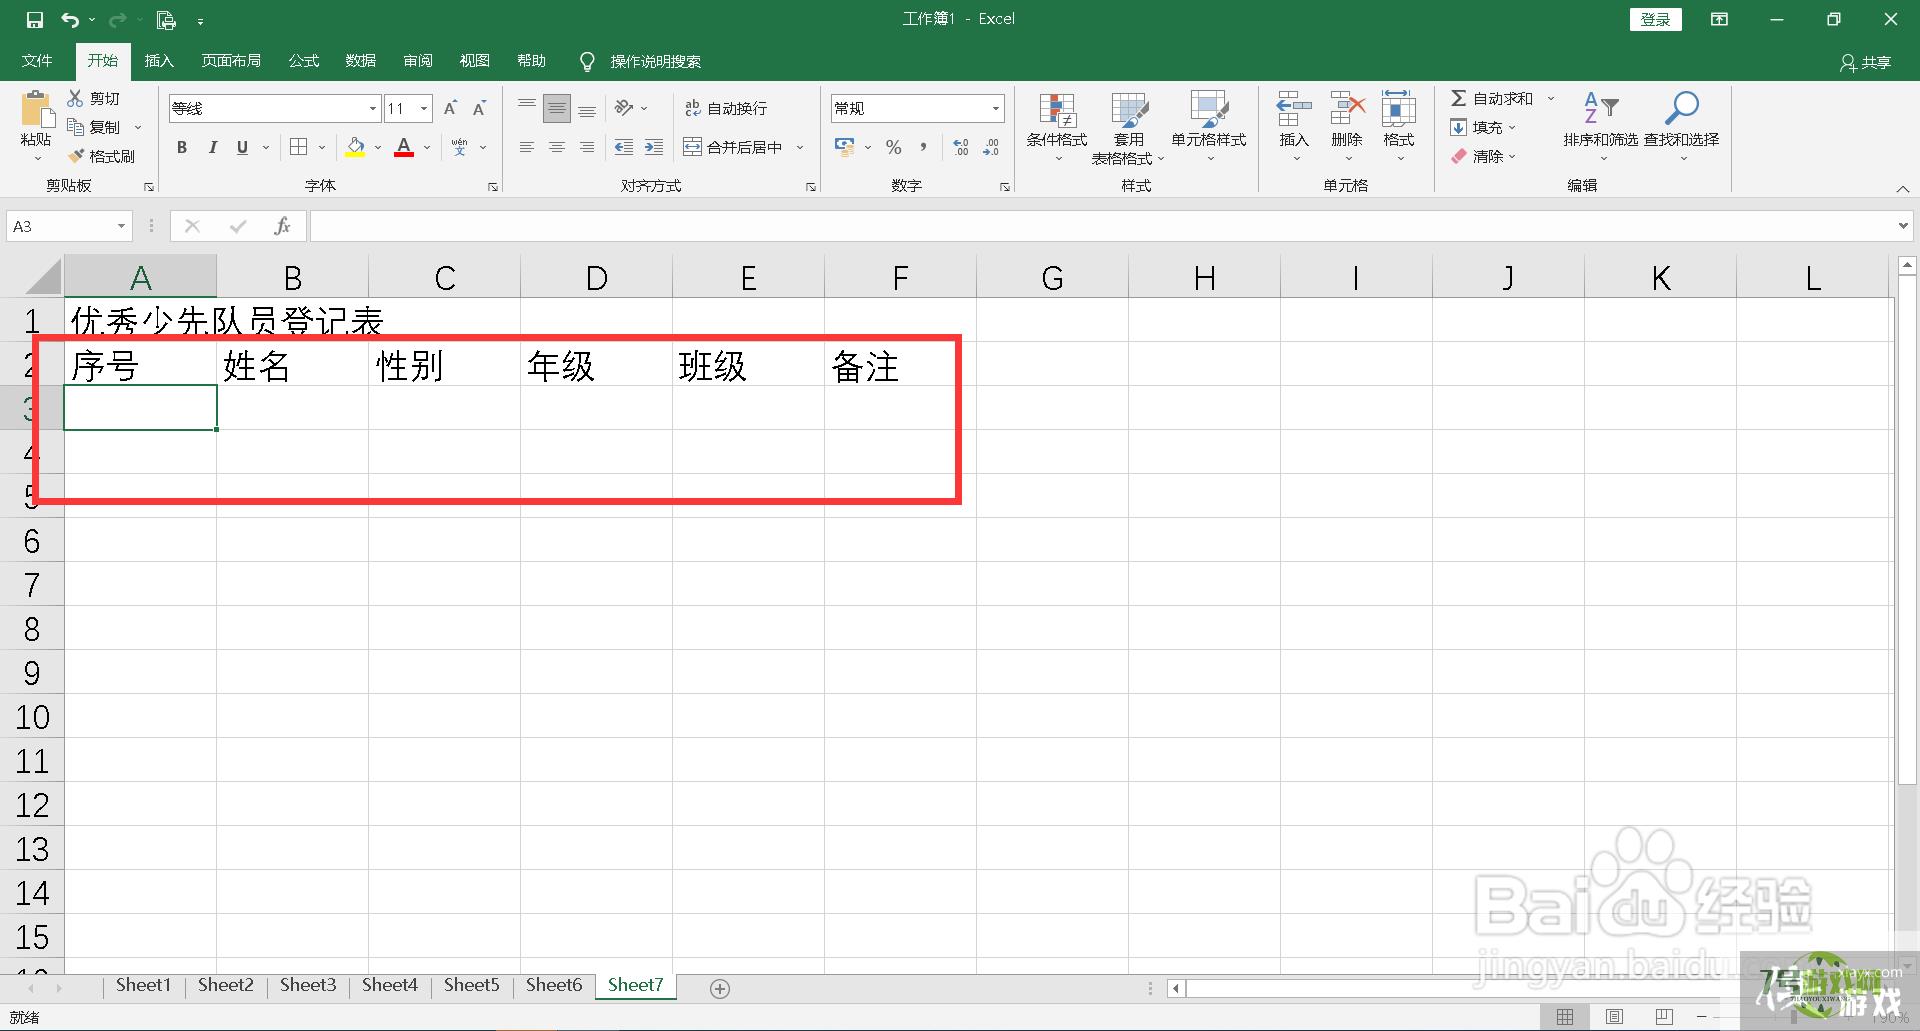
Task: Open the Name Box dropdown
Action: (121, 226)
